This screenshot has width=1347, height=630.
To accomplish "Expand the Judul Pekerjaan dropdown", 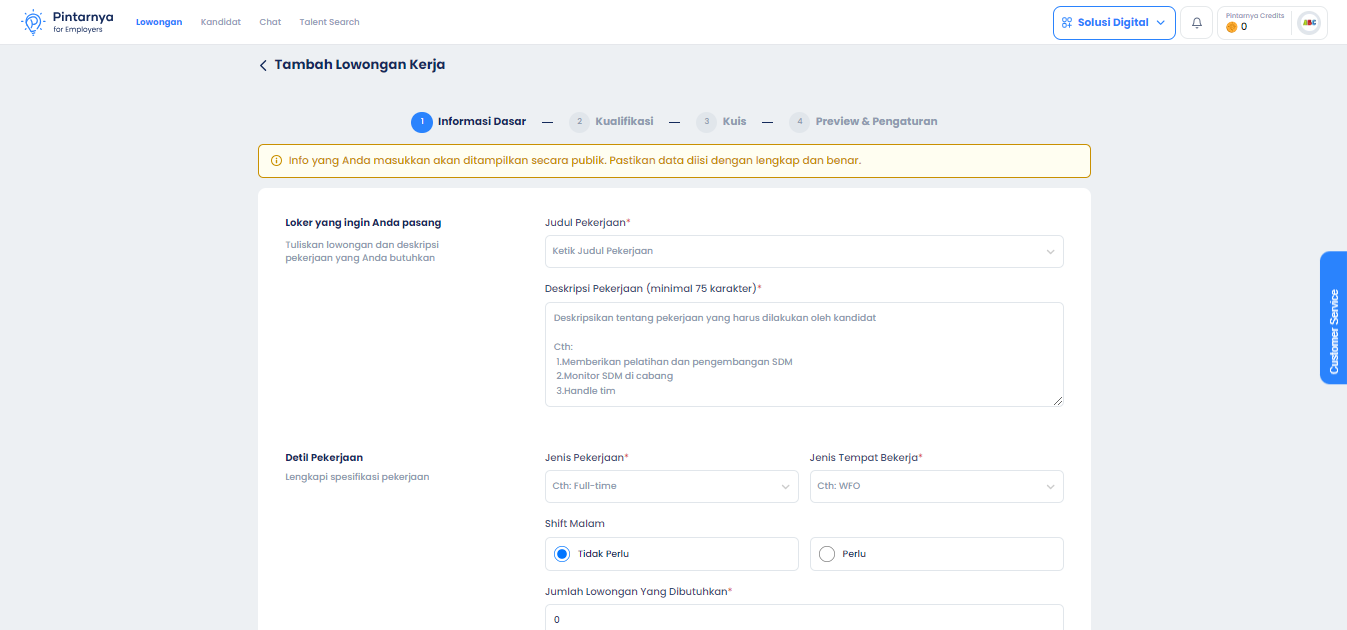I will 803,251.
